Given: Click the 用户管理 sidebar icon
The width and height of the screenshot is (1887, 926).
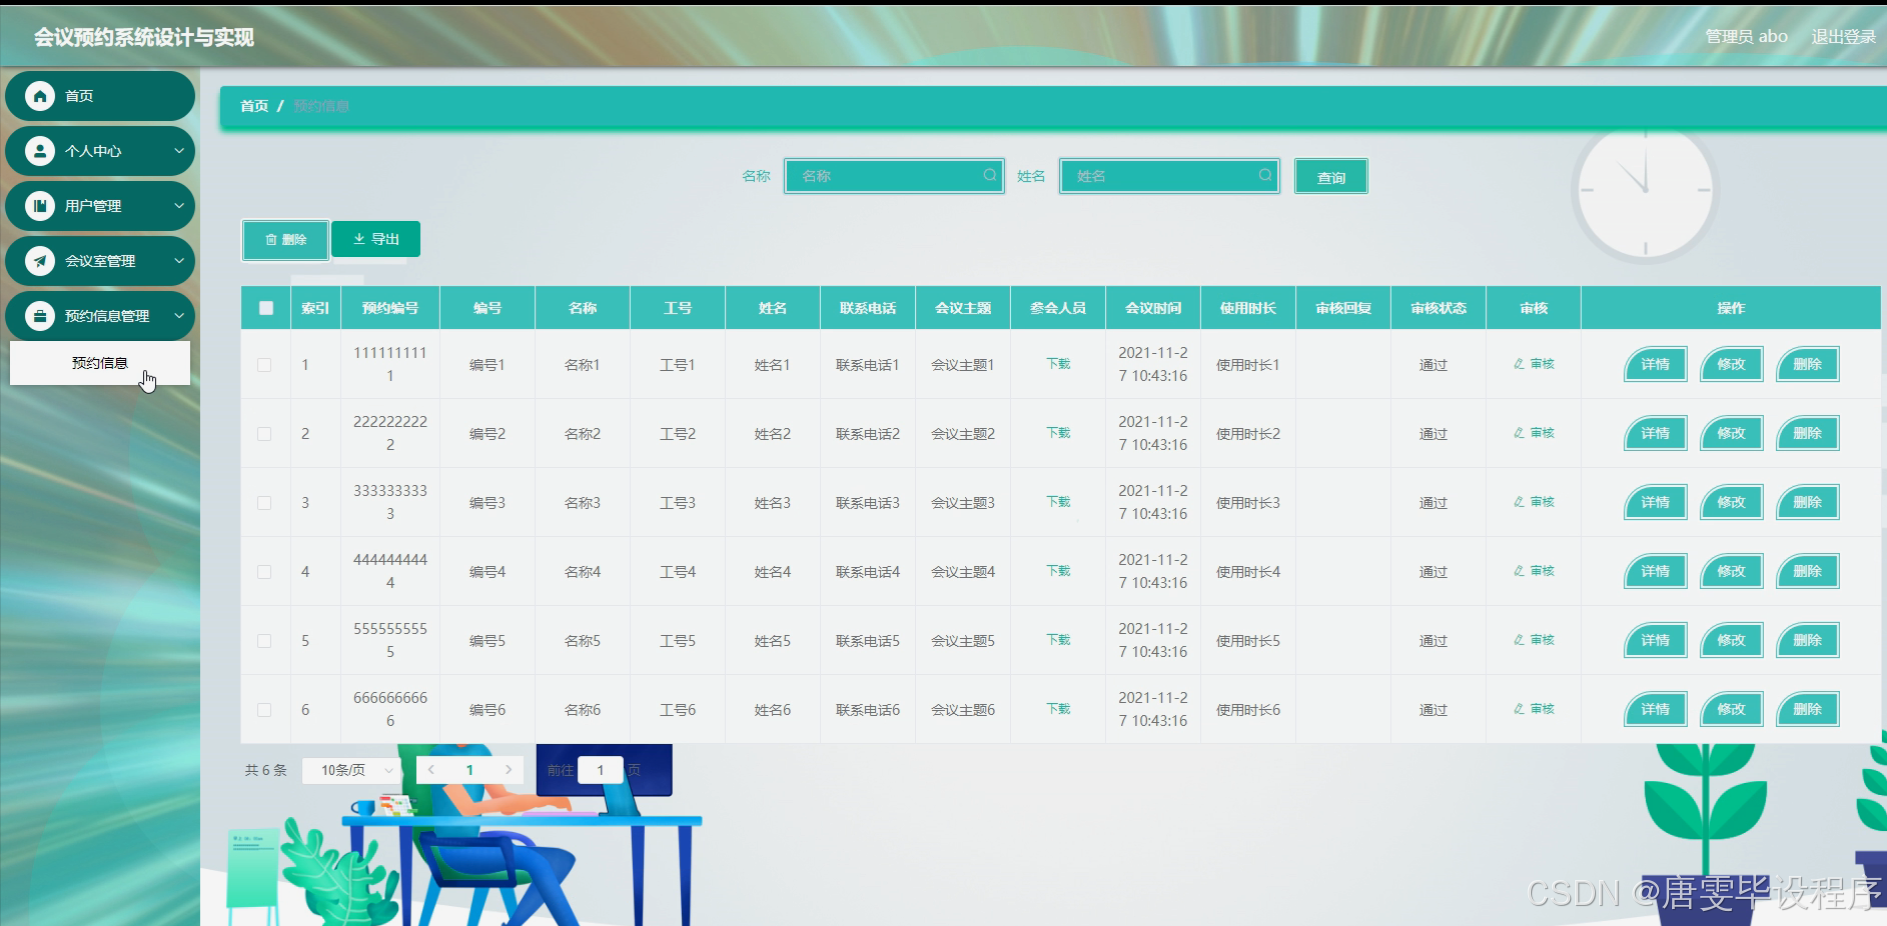Looking at the screenshot, I should (40, 205).
